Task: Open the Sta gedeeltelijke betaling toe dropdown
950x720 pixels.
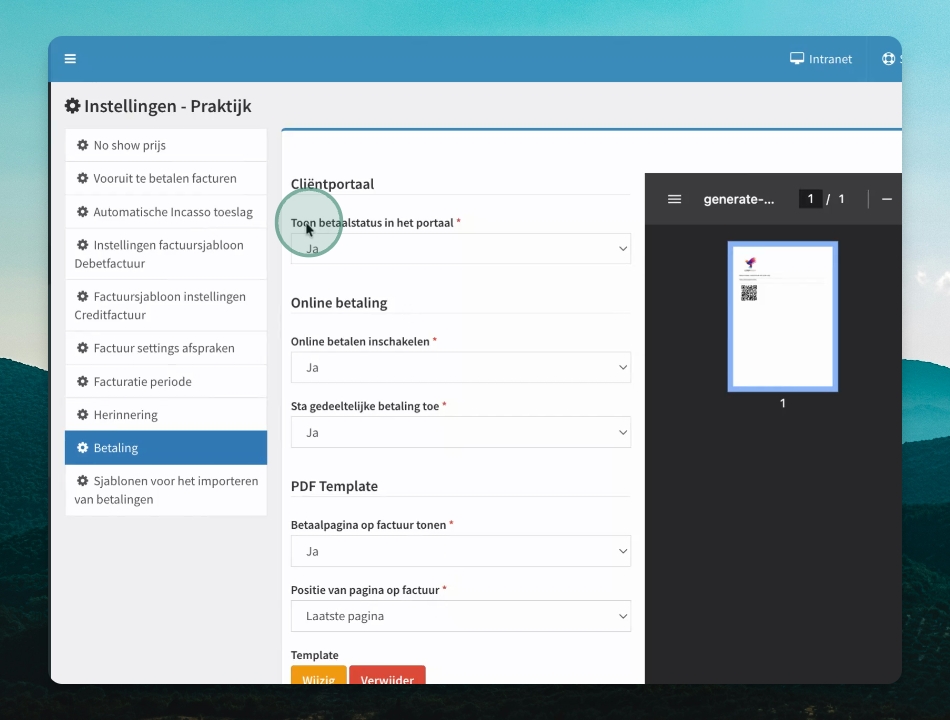Action: pos(460,432)
